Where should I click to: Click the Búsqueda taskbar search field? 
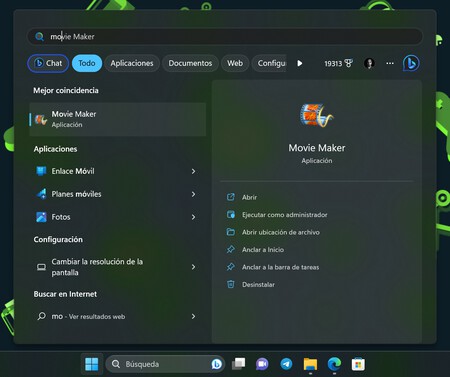coord(166,364)
